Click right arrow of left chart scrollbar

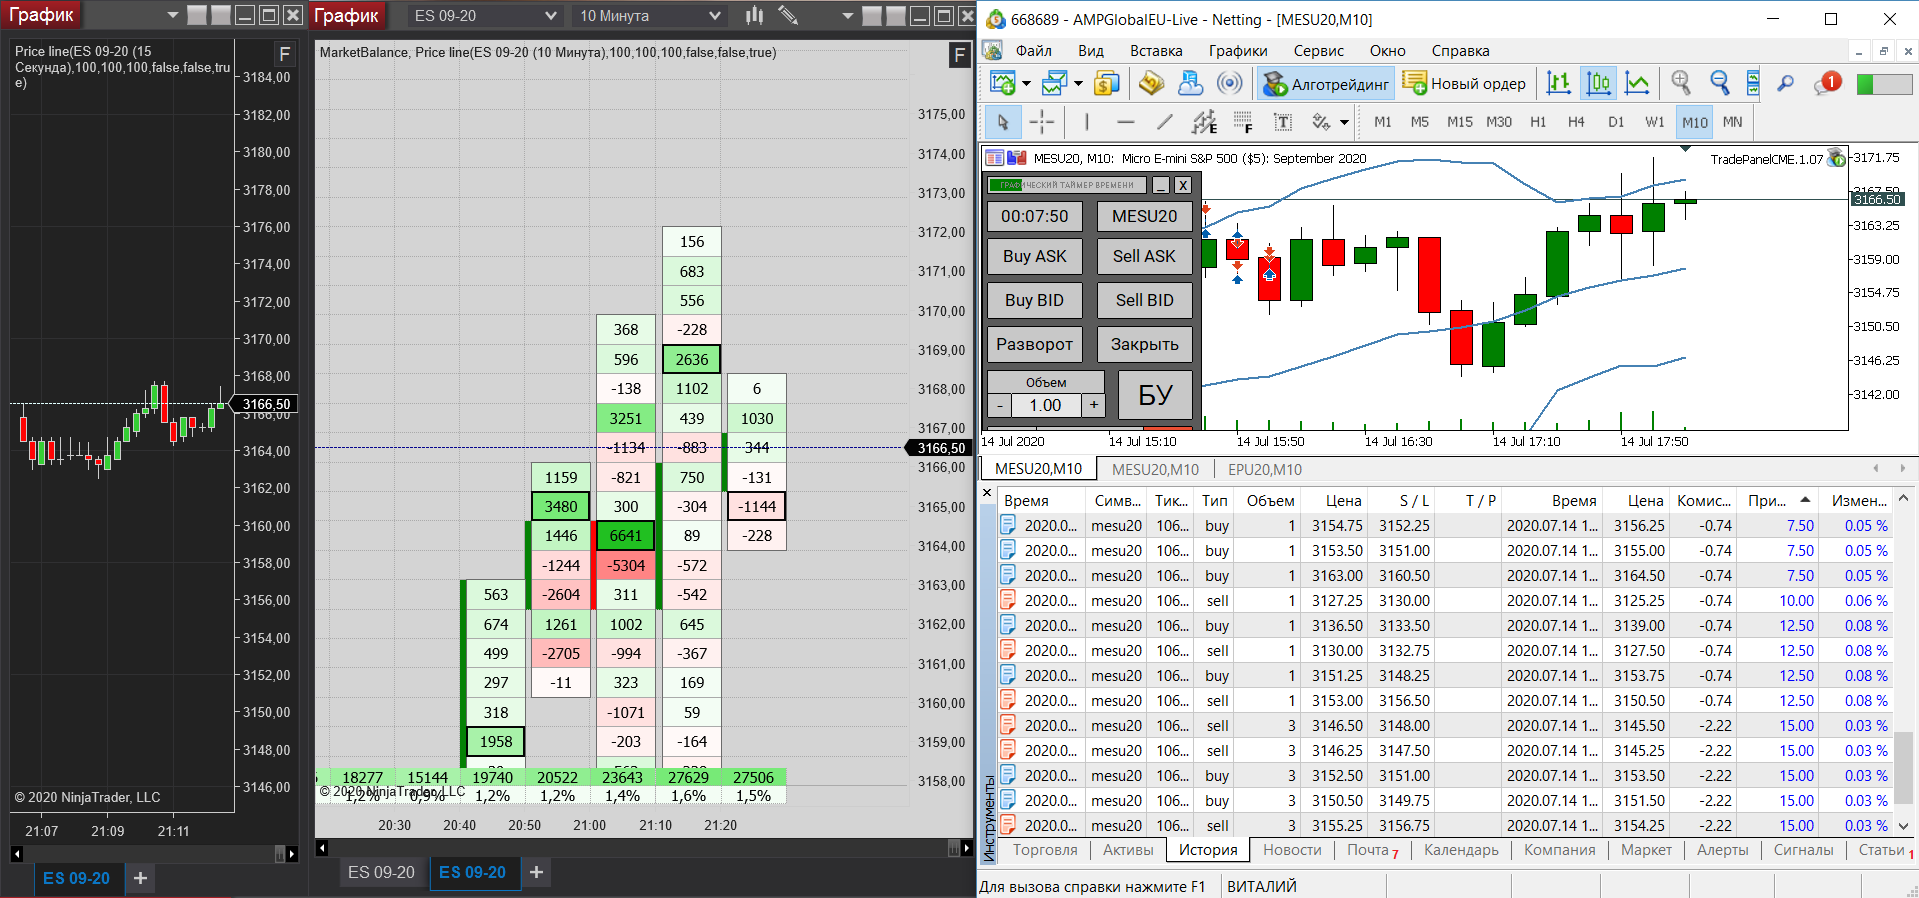coord(291,853)
